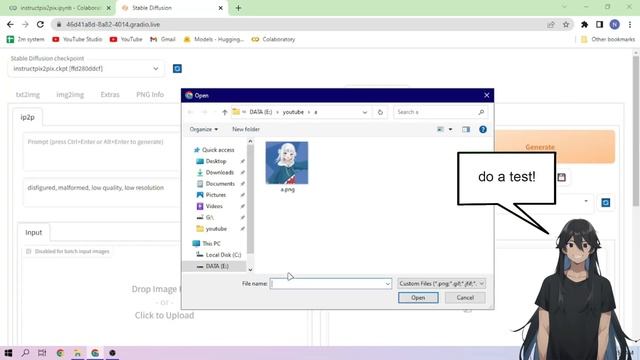Select the txt2img tab
Screen dimensions: 640x360
(x=28, y=95)
